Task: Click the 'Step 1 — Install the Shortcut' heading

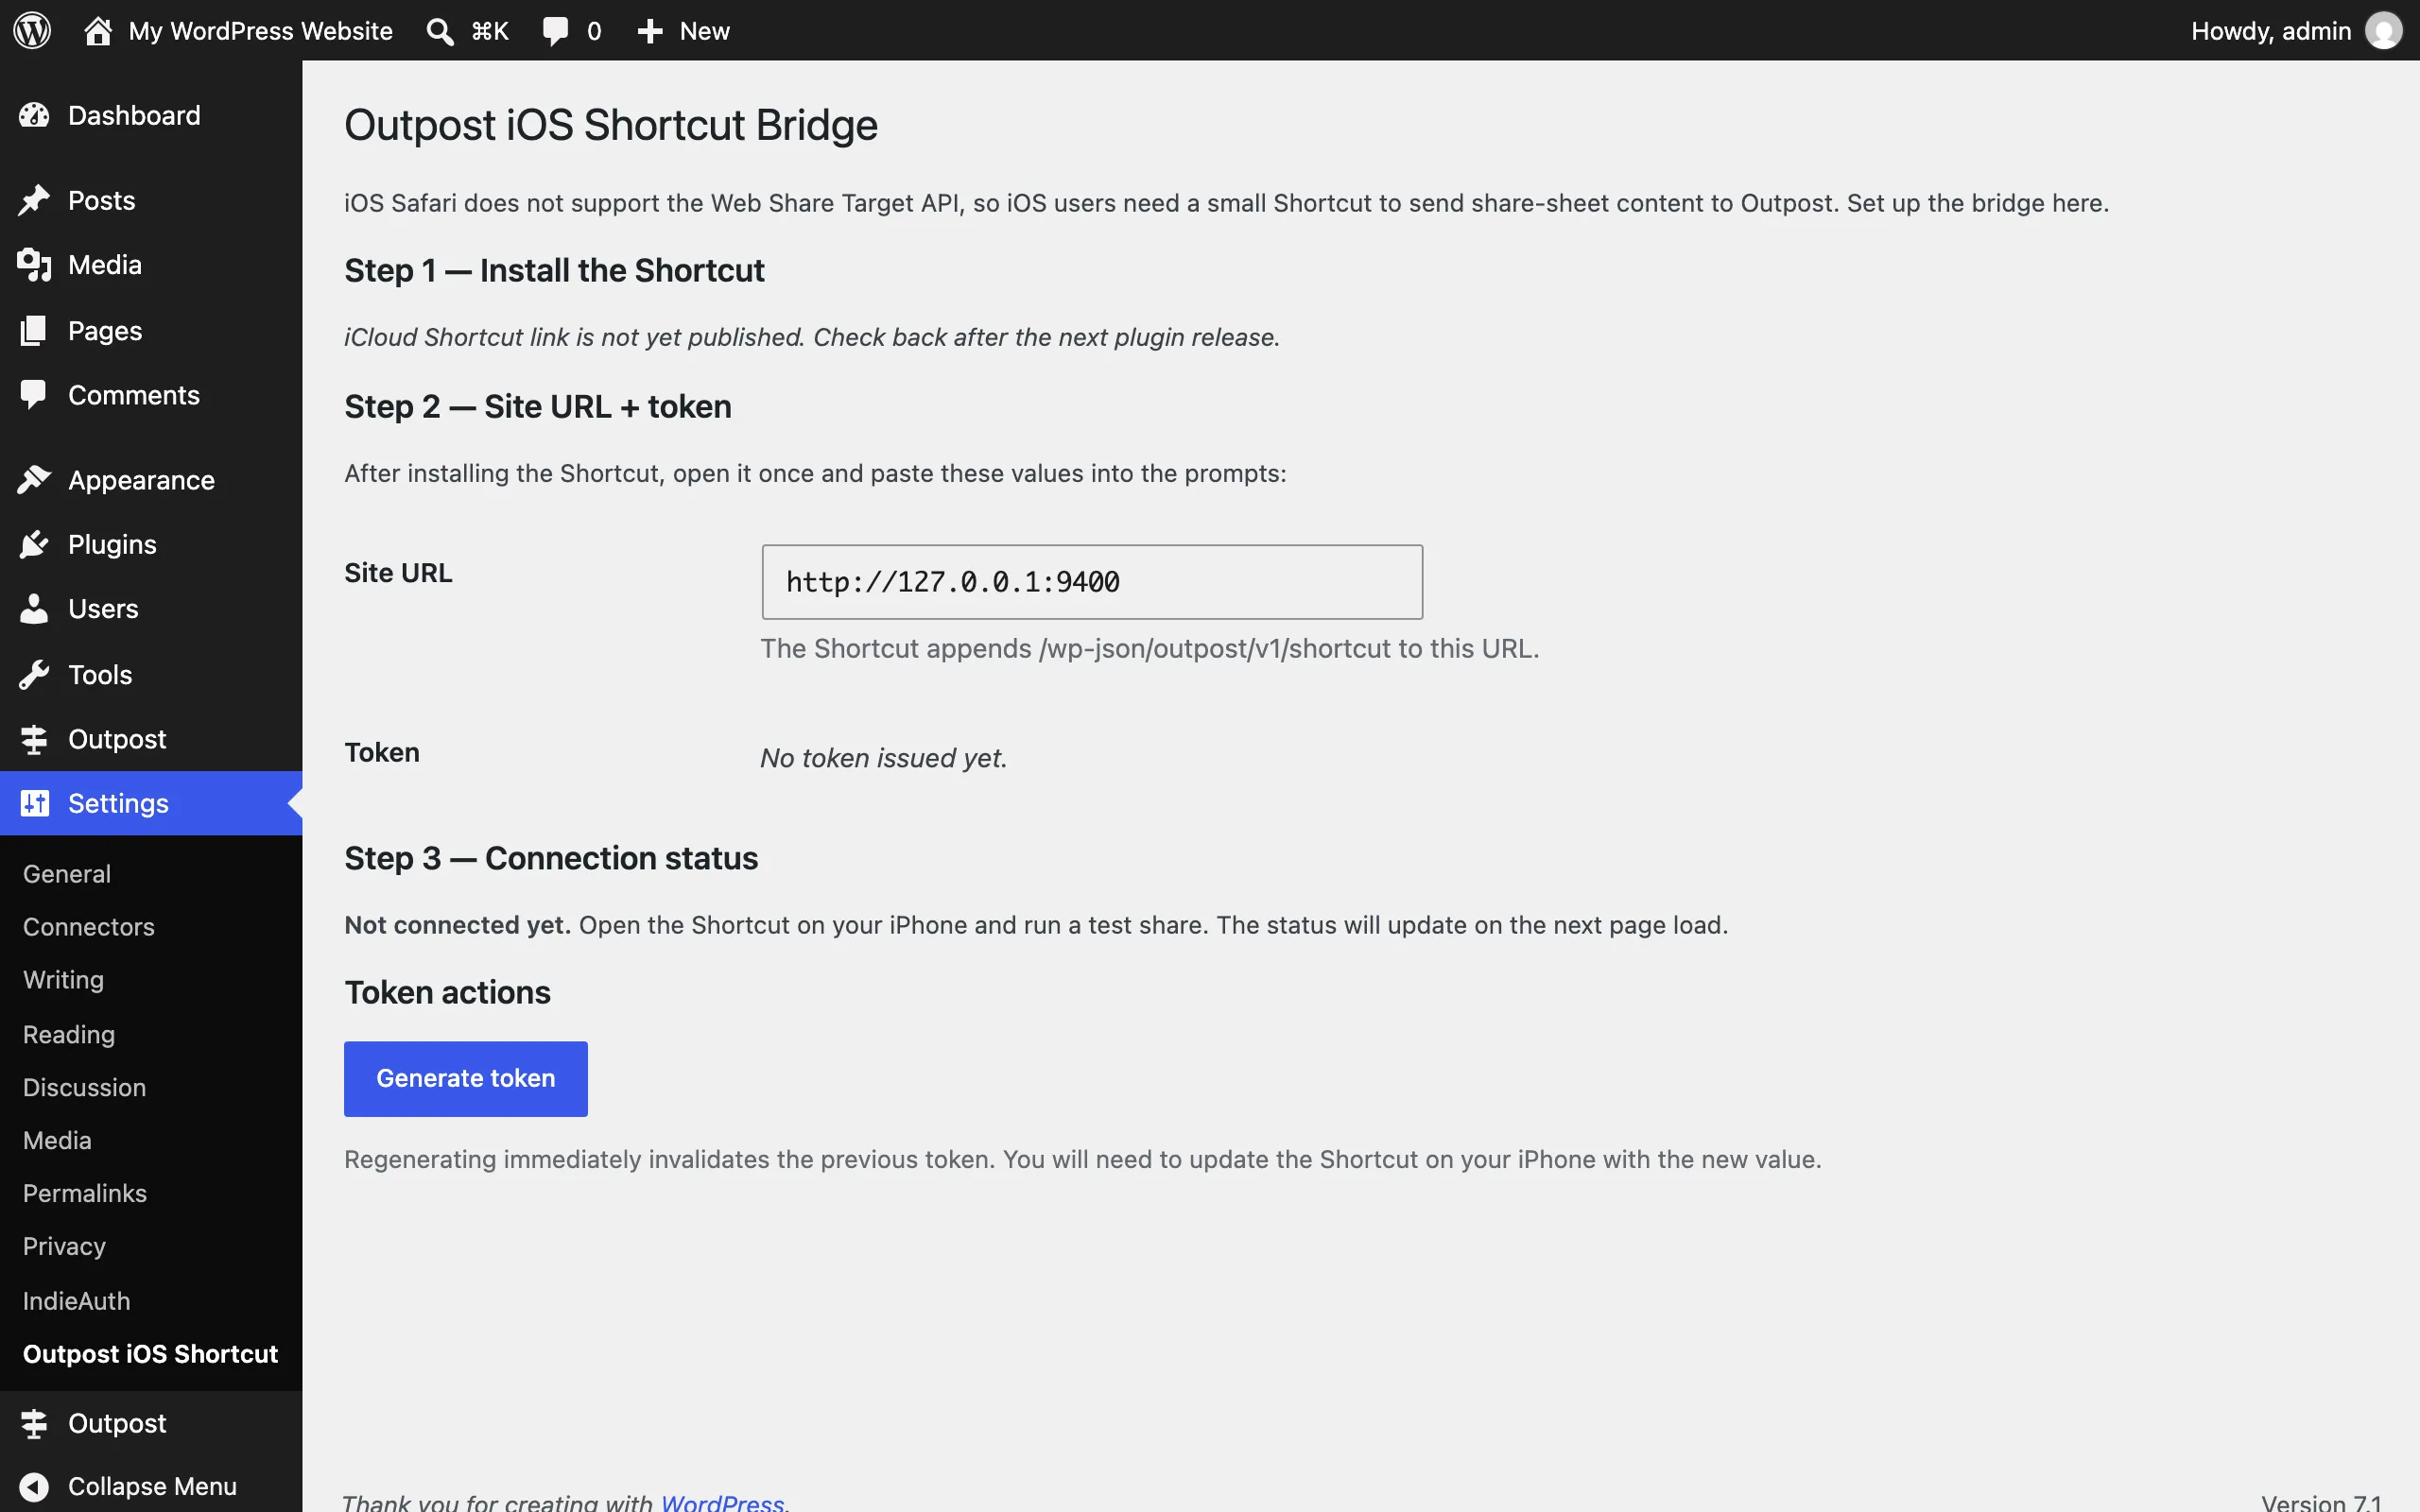Action: 554,271
